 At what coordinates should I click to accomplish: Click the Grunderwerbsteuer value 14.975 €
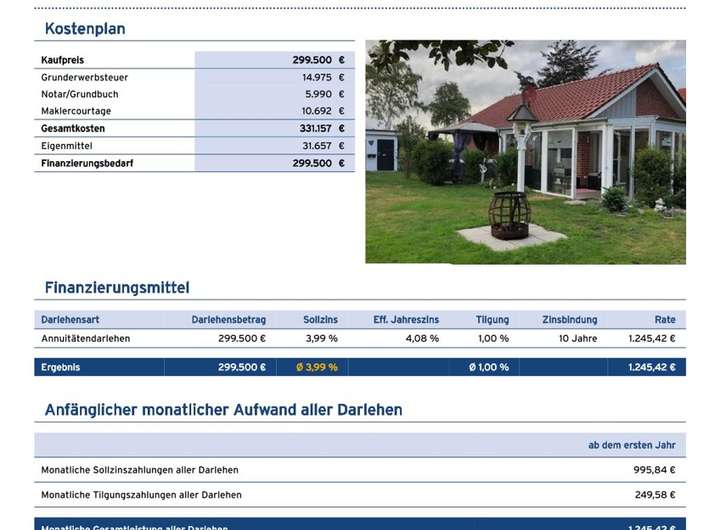point(323,77)
